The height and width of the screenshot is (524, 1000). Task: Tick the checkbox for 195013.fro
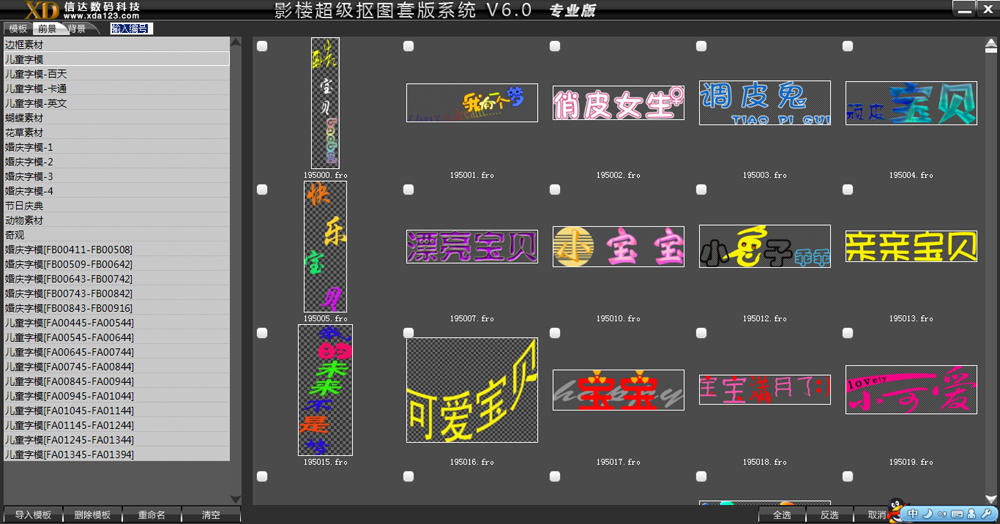848,189
